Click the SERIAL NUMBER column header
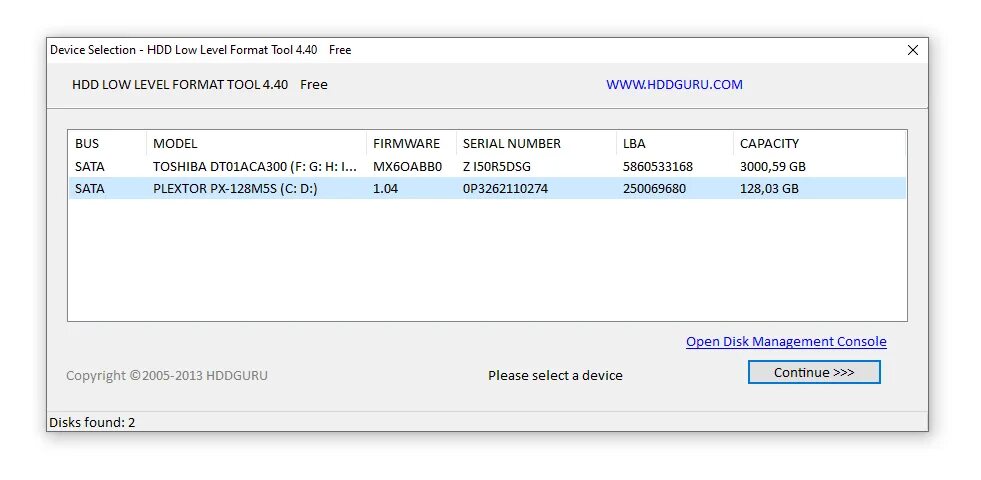 point(536,143)
